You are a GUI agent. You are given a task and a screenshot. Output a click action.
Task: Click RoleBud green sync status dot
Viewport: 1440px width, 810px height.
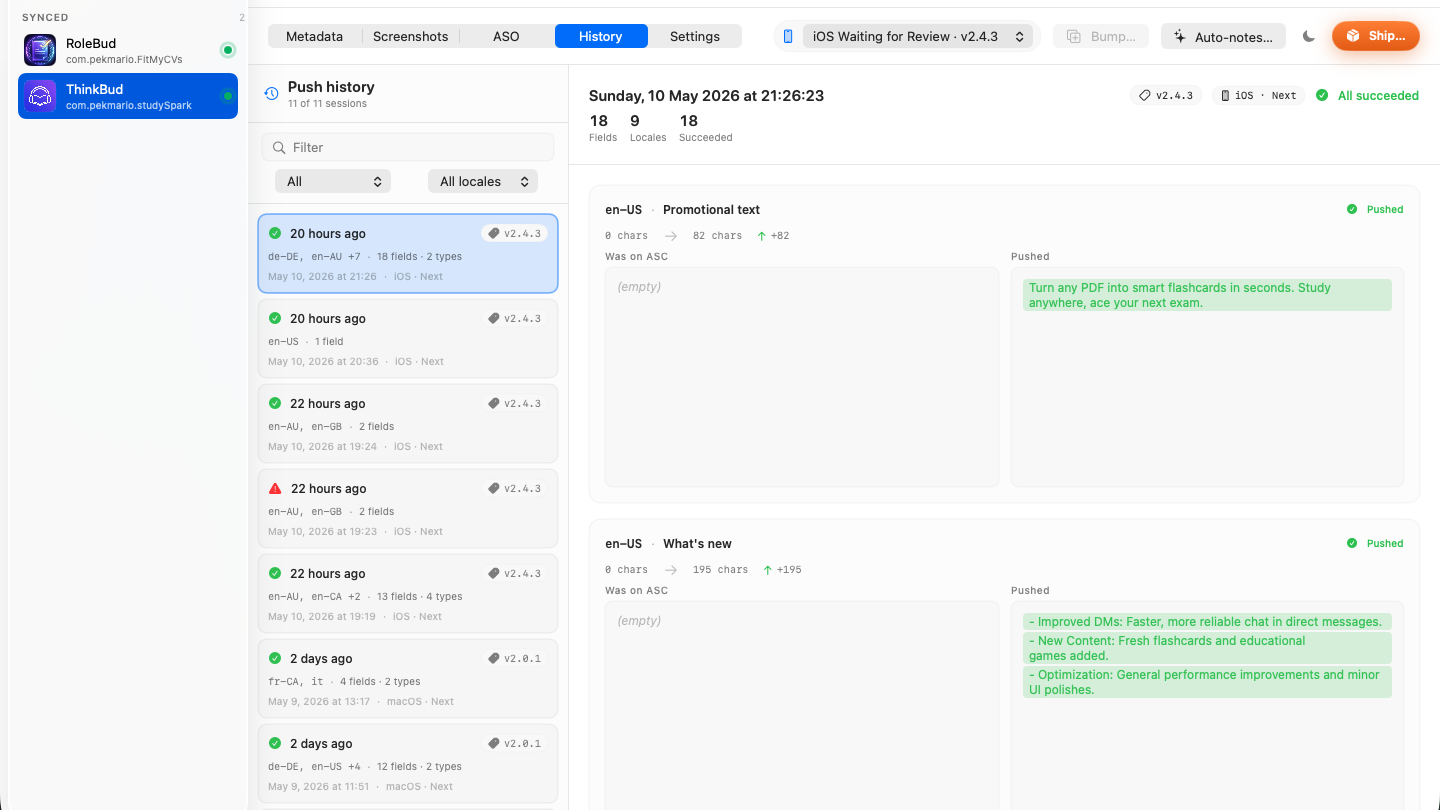[x=227, y=50]
